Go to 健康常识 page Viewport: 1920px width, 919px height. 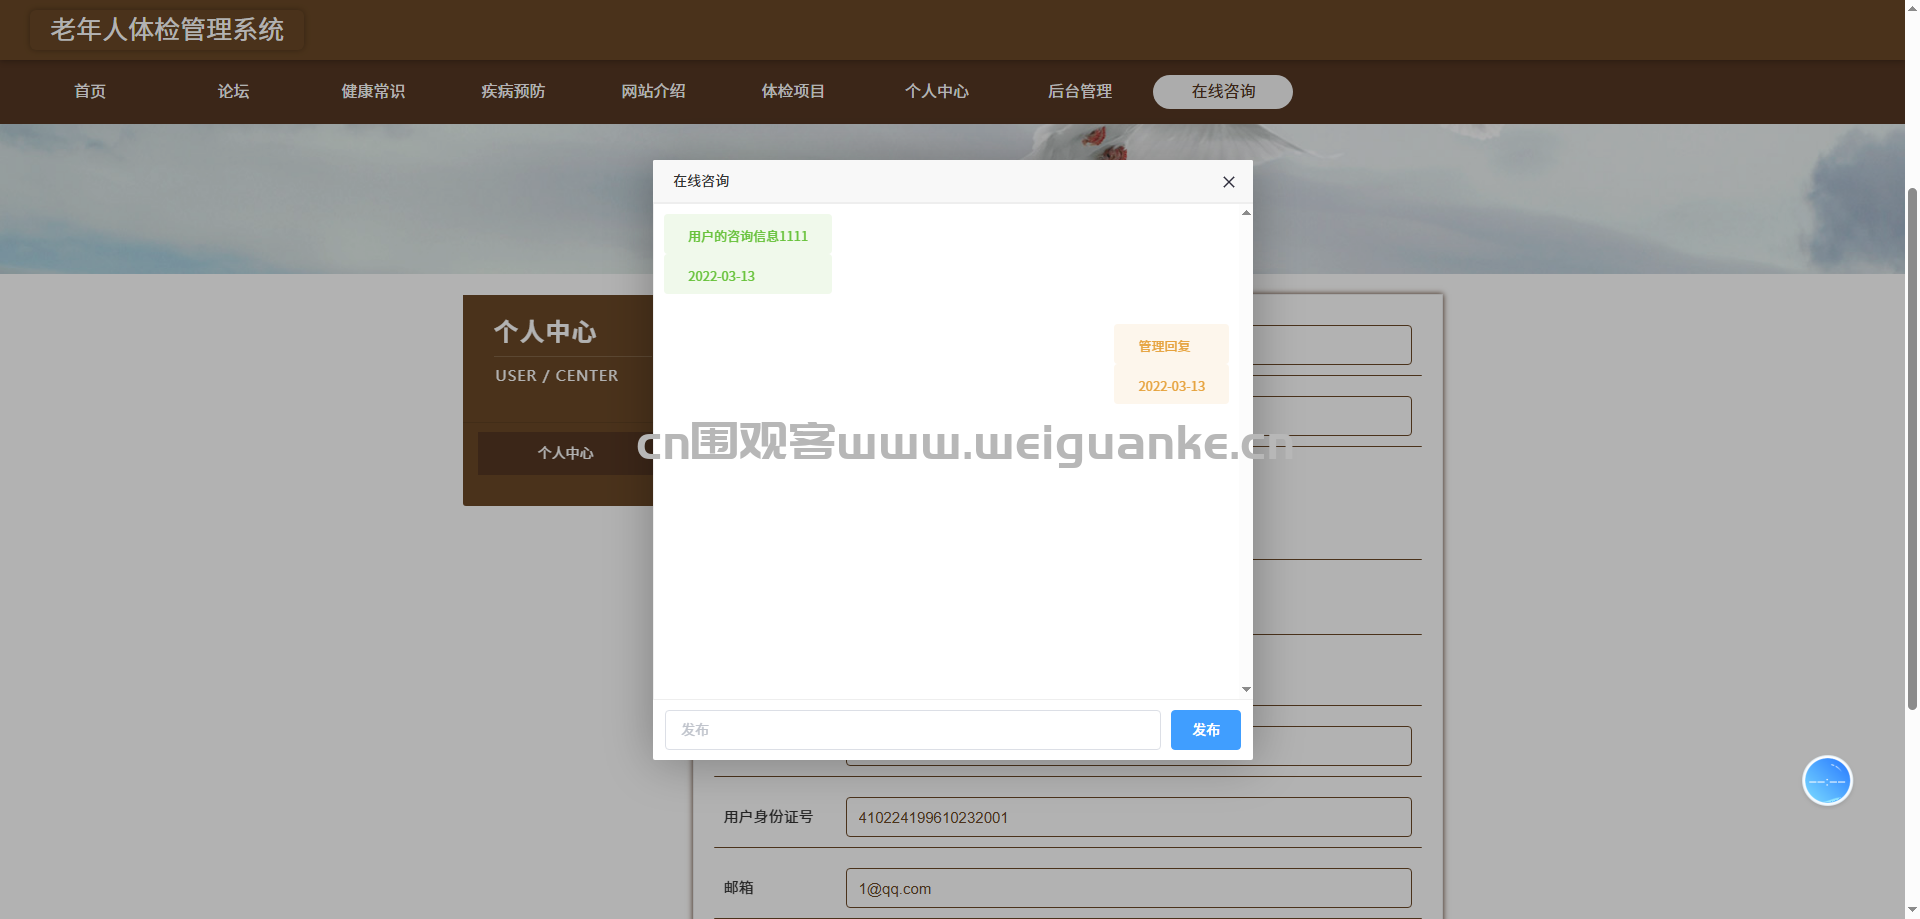(373, 91)
